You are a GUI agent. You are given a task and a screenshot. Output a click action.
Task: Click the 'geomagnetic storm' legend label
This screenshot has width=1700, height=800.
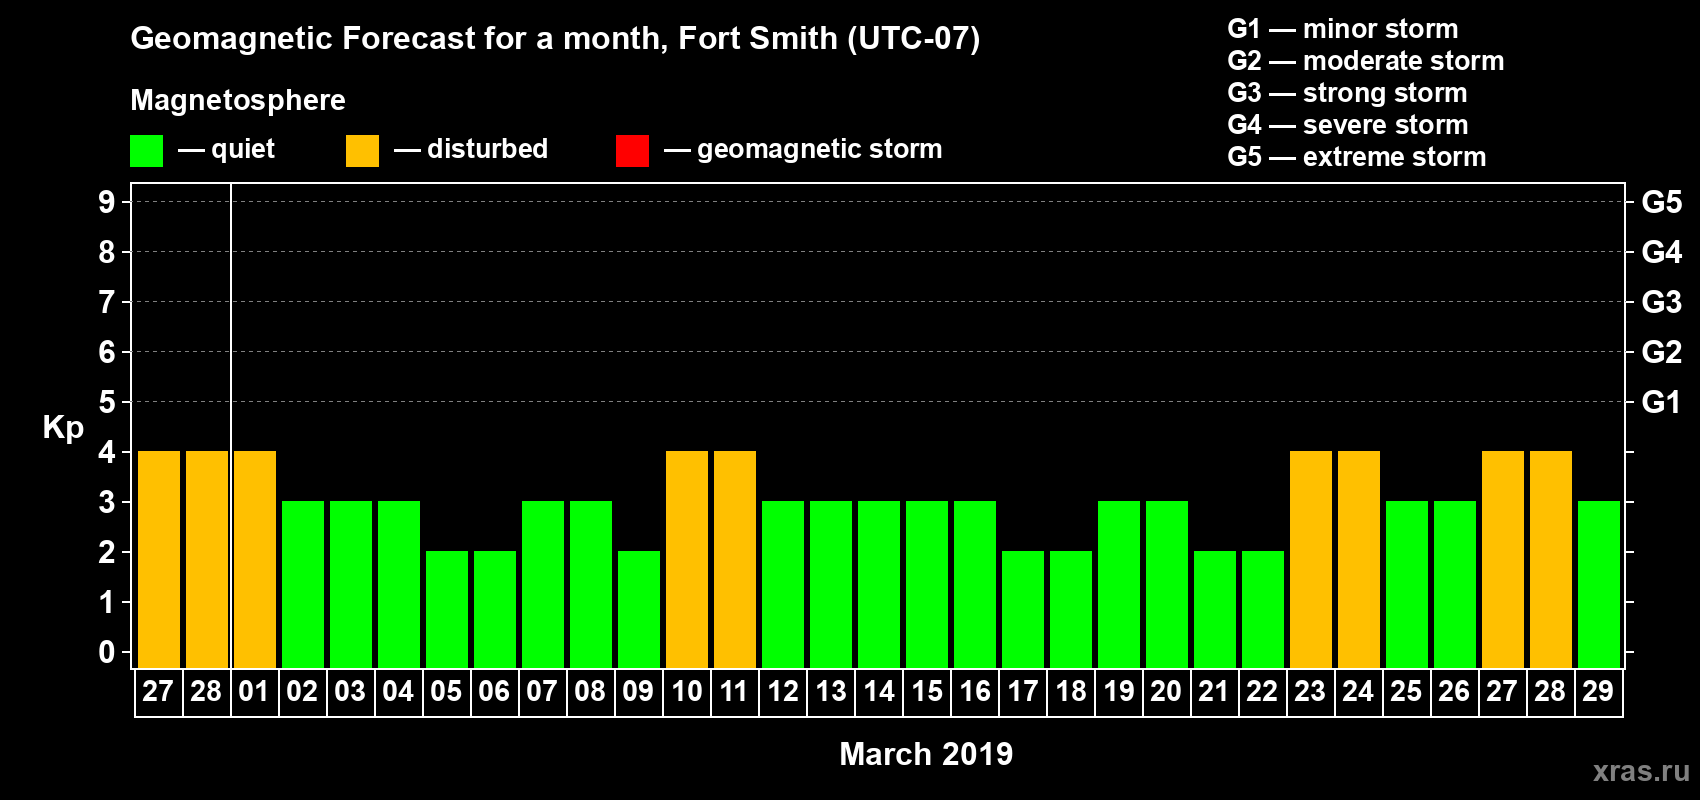point(819,149)
